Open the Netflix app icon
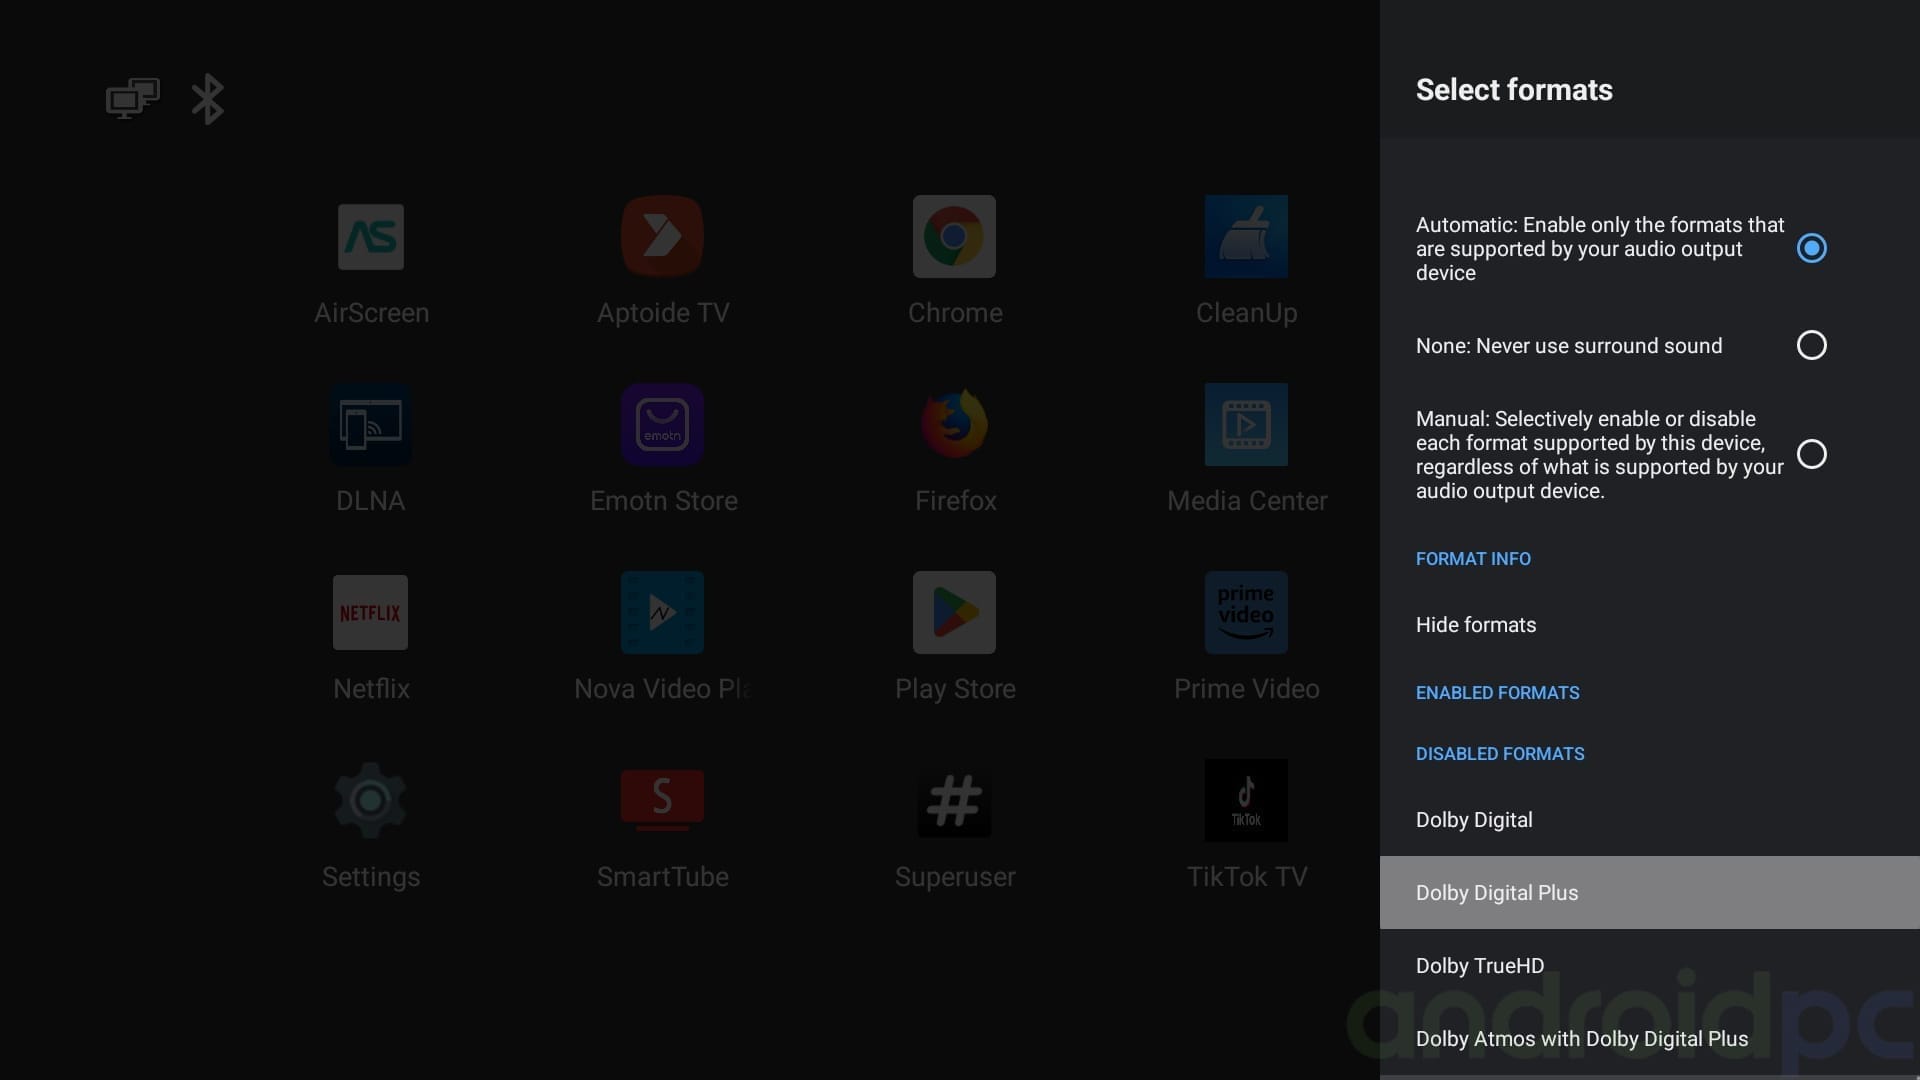Viewport: 1920px width, 1080px height. point(370,613)
